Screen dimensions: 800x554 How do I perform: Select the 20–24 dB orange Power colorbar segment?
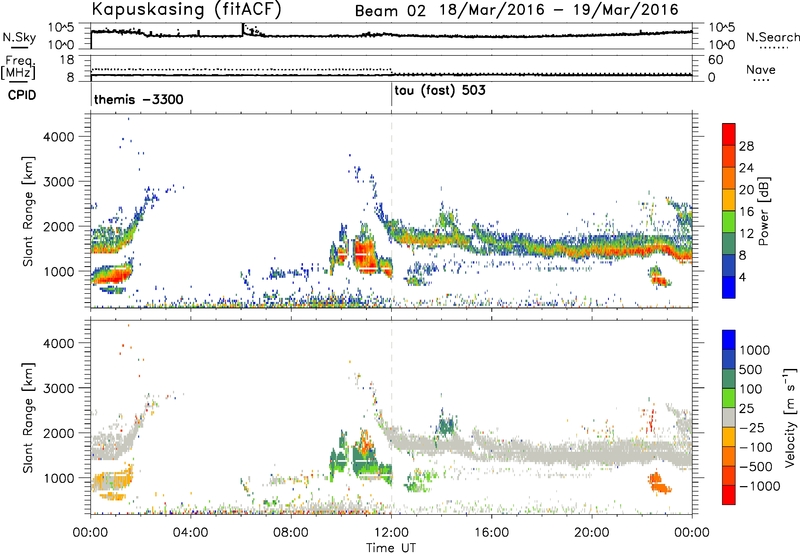click(729, 177)
